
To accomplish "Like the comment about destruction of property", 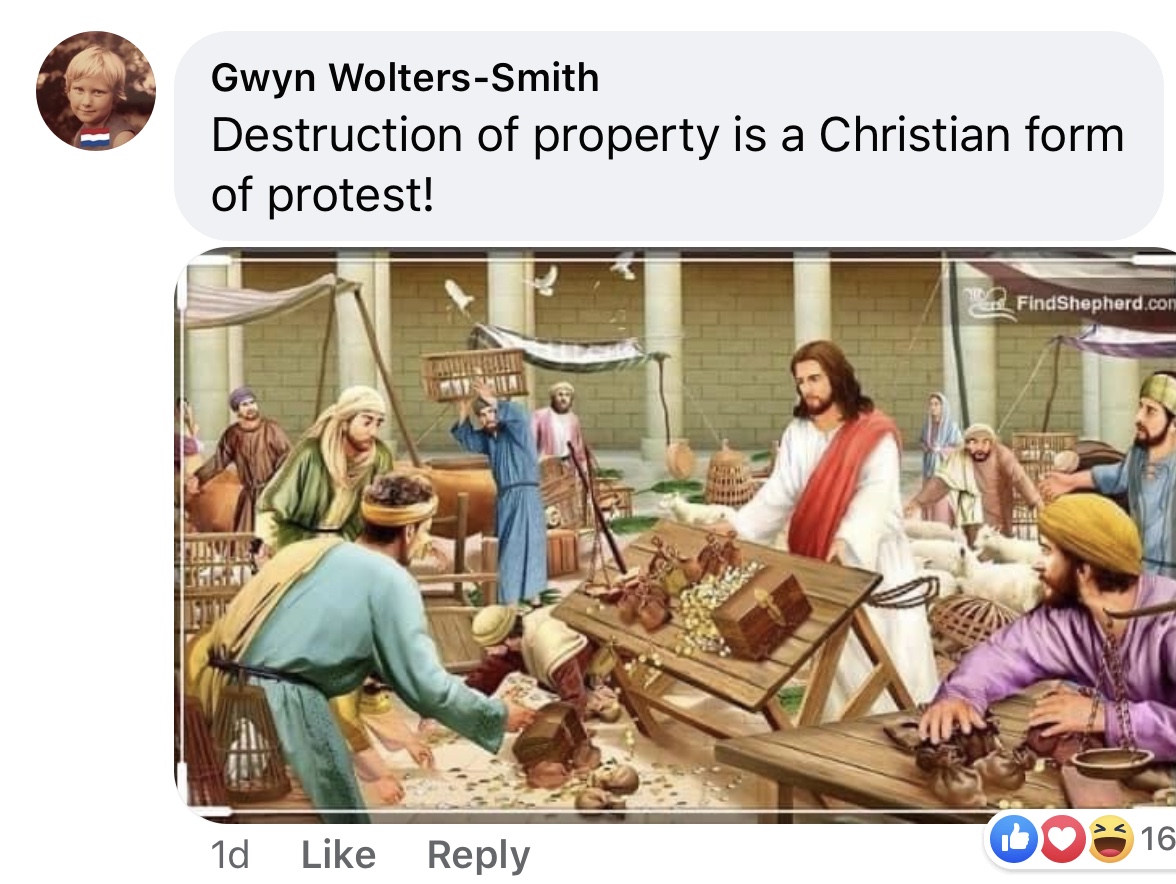I will pyautogui.click(x=338, y=855).
